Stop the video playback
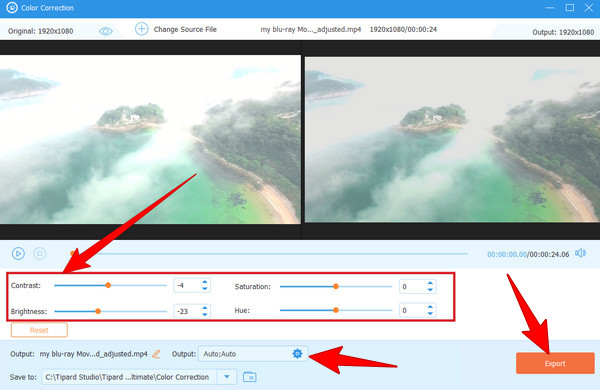This screenshot has height=390, width=600. pyautogui.click(x=40, y=253)
